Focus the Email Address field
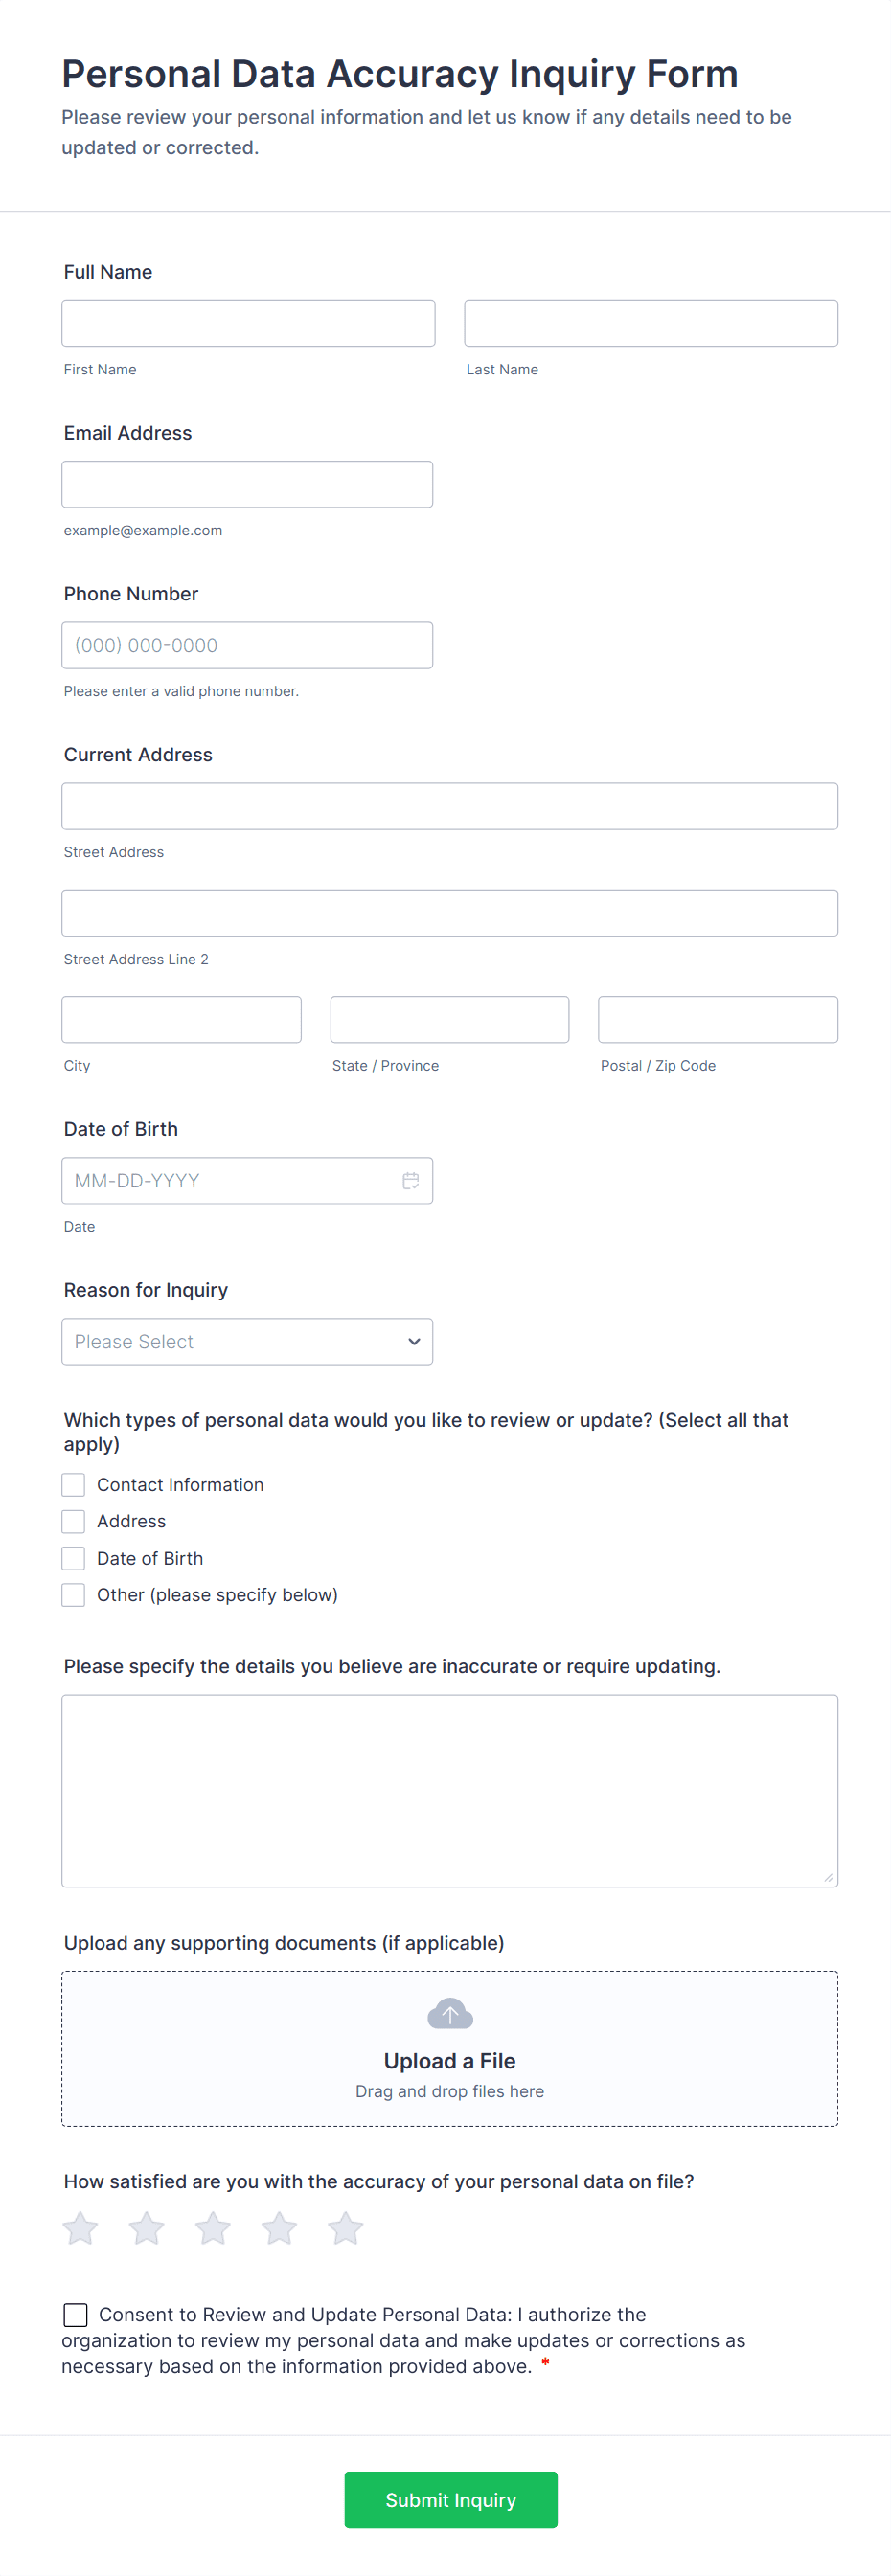The image size is (891, 2576). pyautogui.click(x=247, y=483)
